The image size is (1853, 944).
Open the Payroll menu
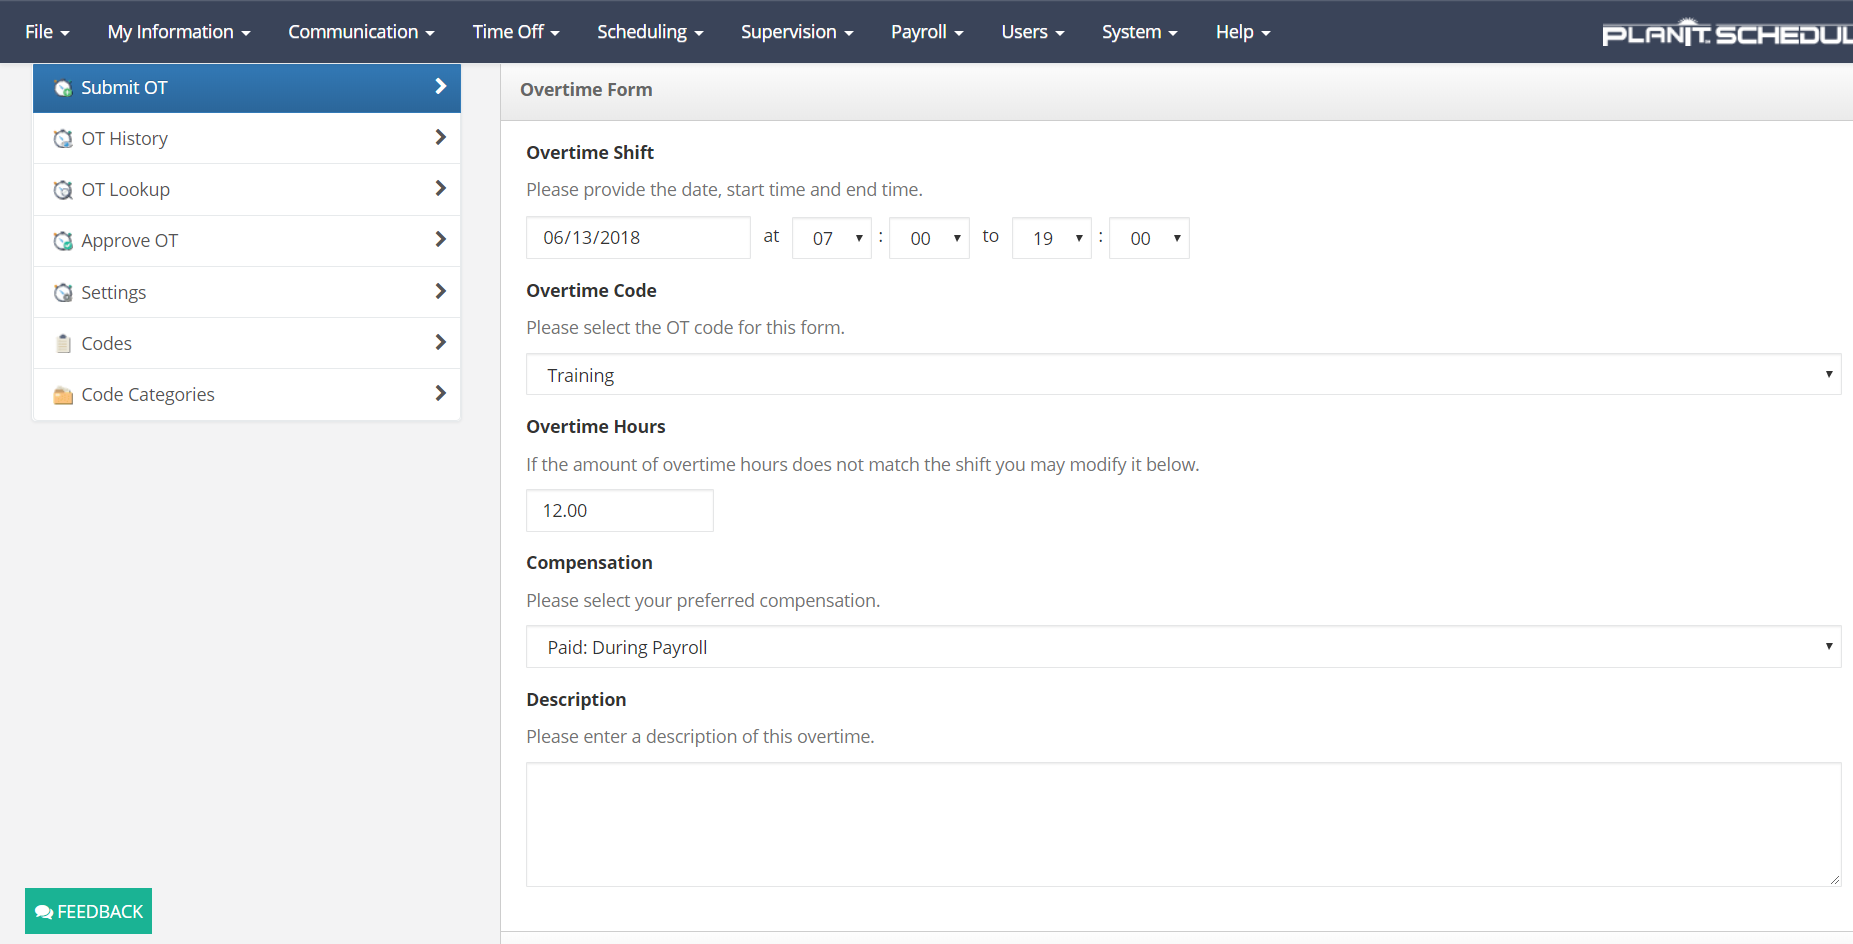[x=927, y=32]
